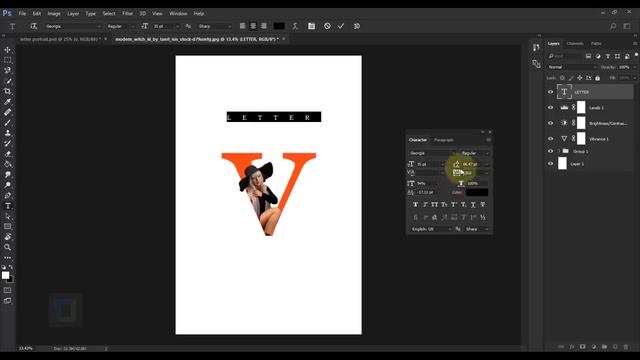Click text color swatch in options bar
The height and width of the screenshot is (360, 640).
click(279, 26)
